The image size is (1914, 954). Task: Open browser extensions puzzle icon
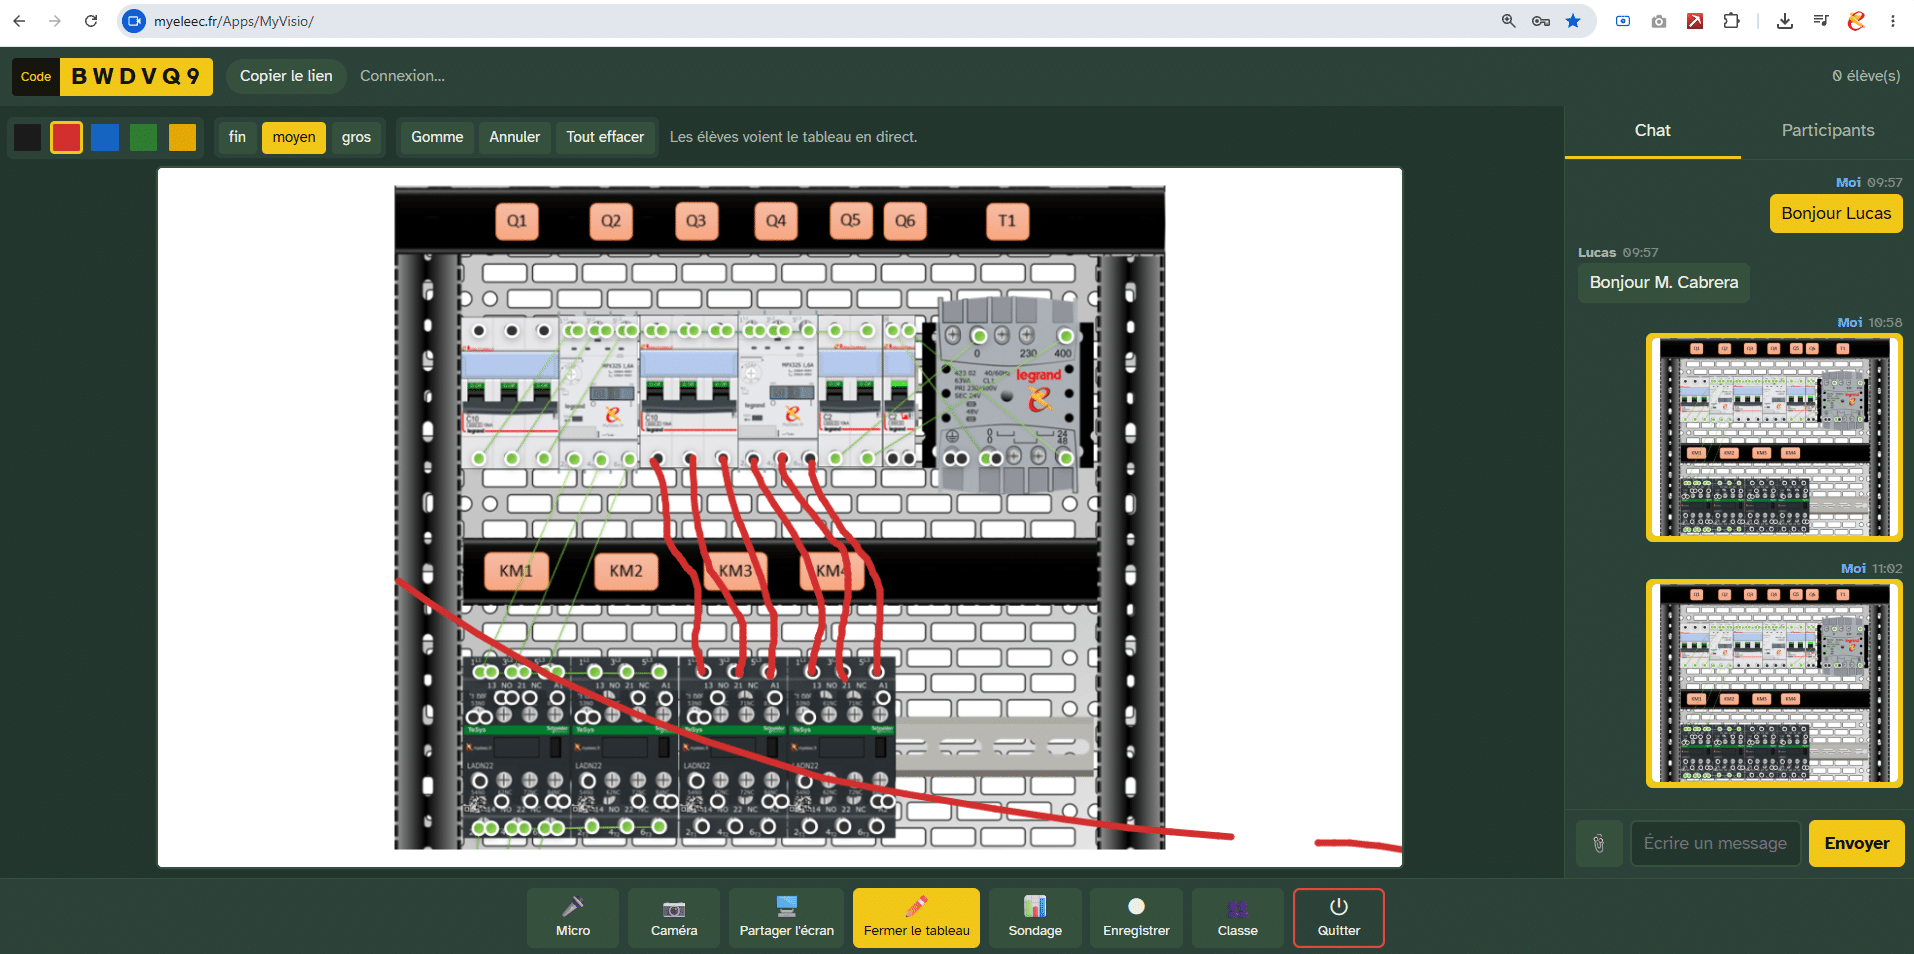[x=1731, y=21]
